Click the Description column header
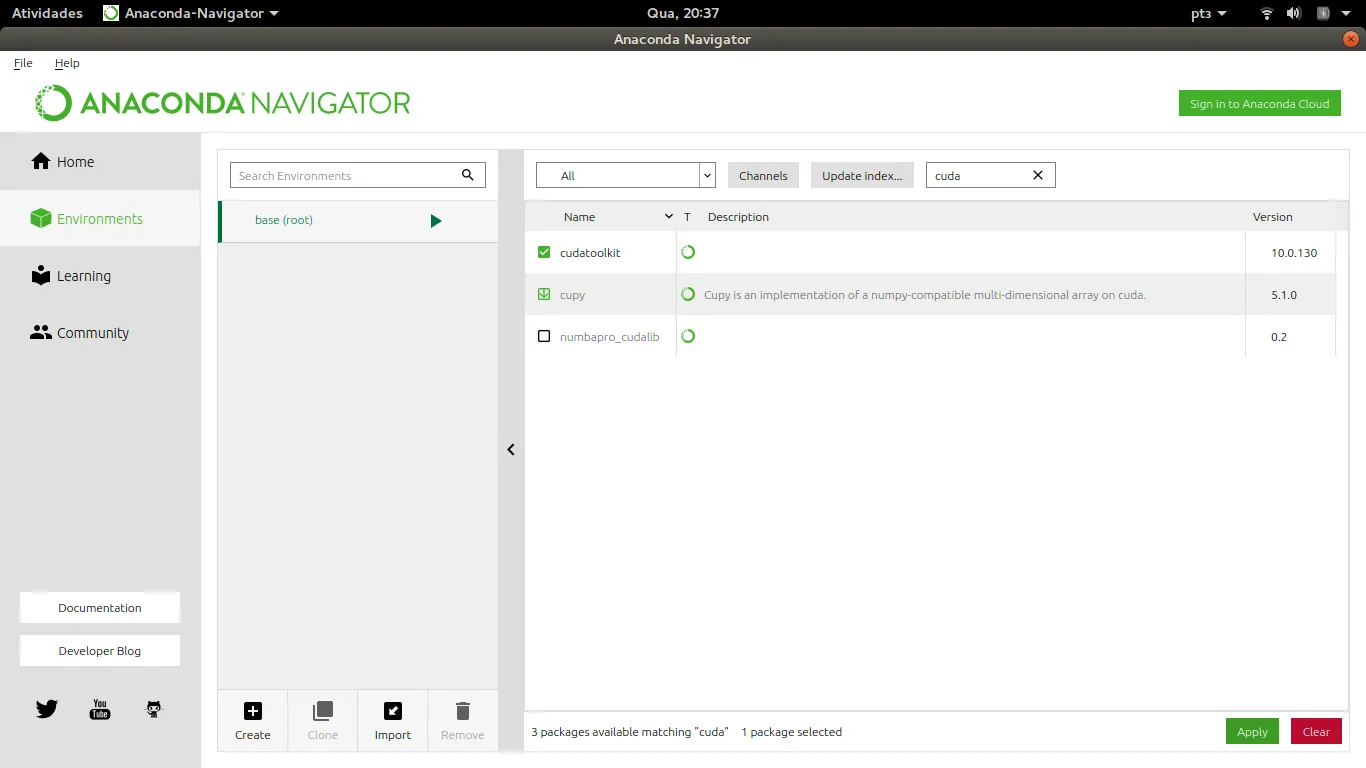1366x768 pixels. 738,217
